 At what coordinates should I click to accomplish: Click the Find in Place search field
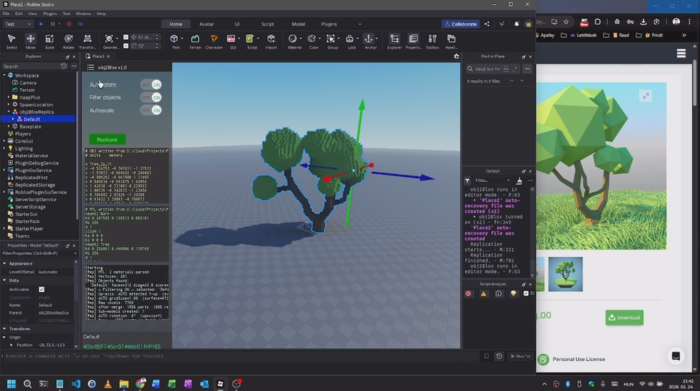click(x=483, y=69)
